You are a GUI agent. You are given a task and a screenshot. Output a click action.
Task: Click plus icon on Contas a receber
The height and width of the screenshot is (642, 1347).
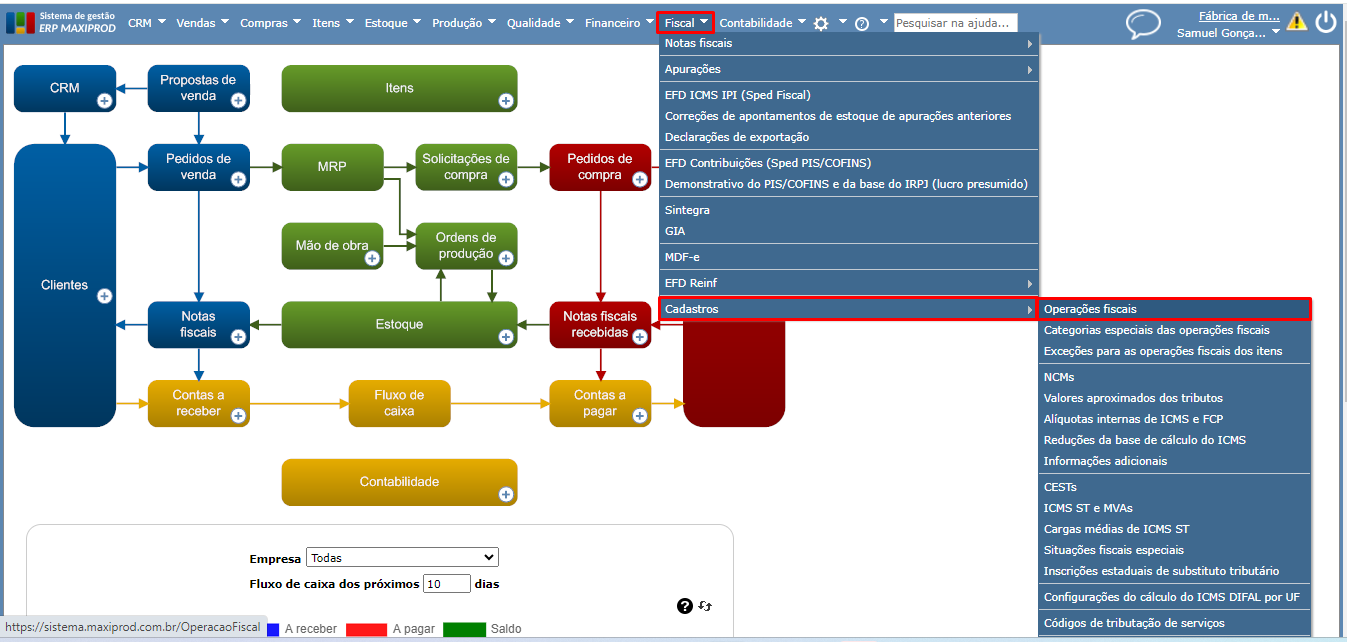pos(238,415)
